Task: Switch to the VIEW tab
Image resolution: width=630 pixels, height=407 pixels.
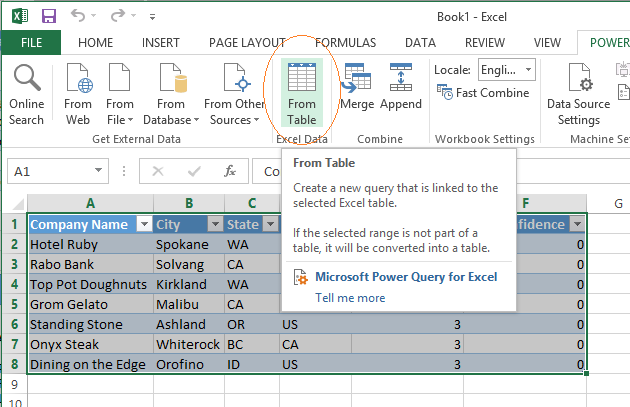Action: [547, 43]
